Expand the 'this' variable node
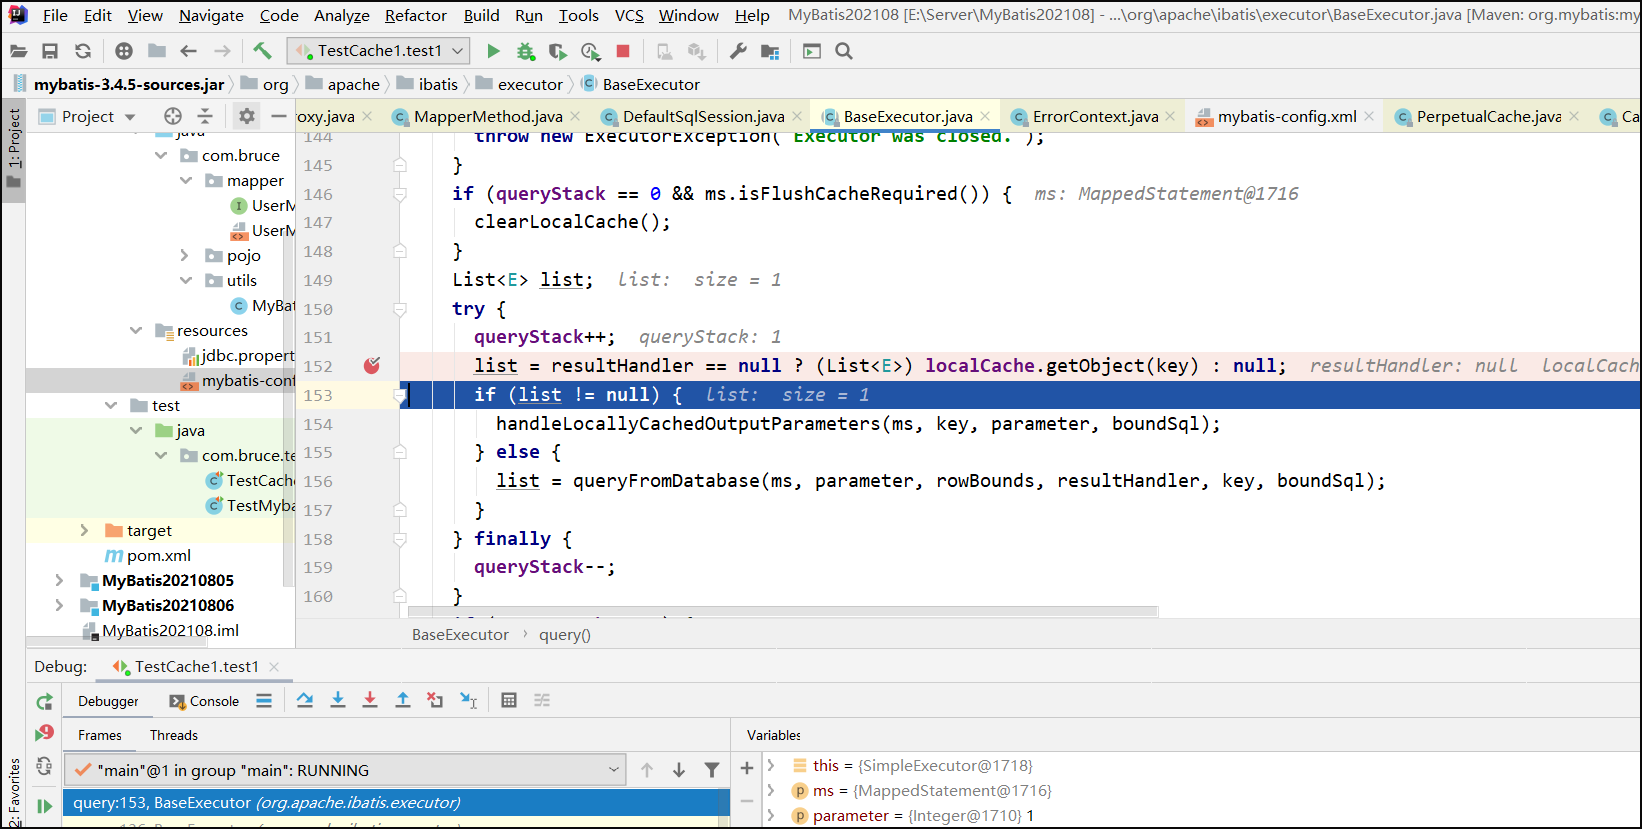The height and width of the screenshot is (829, 1642). [771, 765]
